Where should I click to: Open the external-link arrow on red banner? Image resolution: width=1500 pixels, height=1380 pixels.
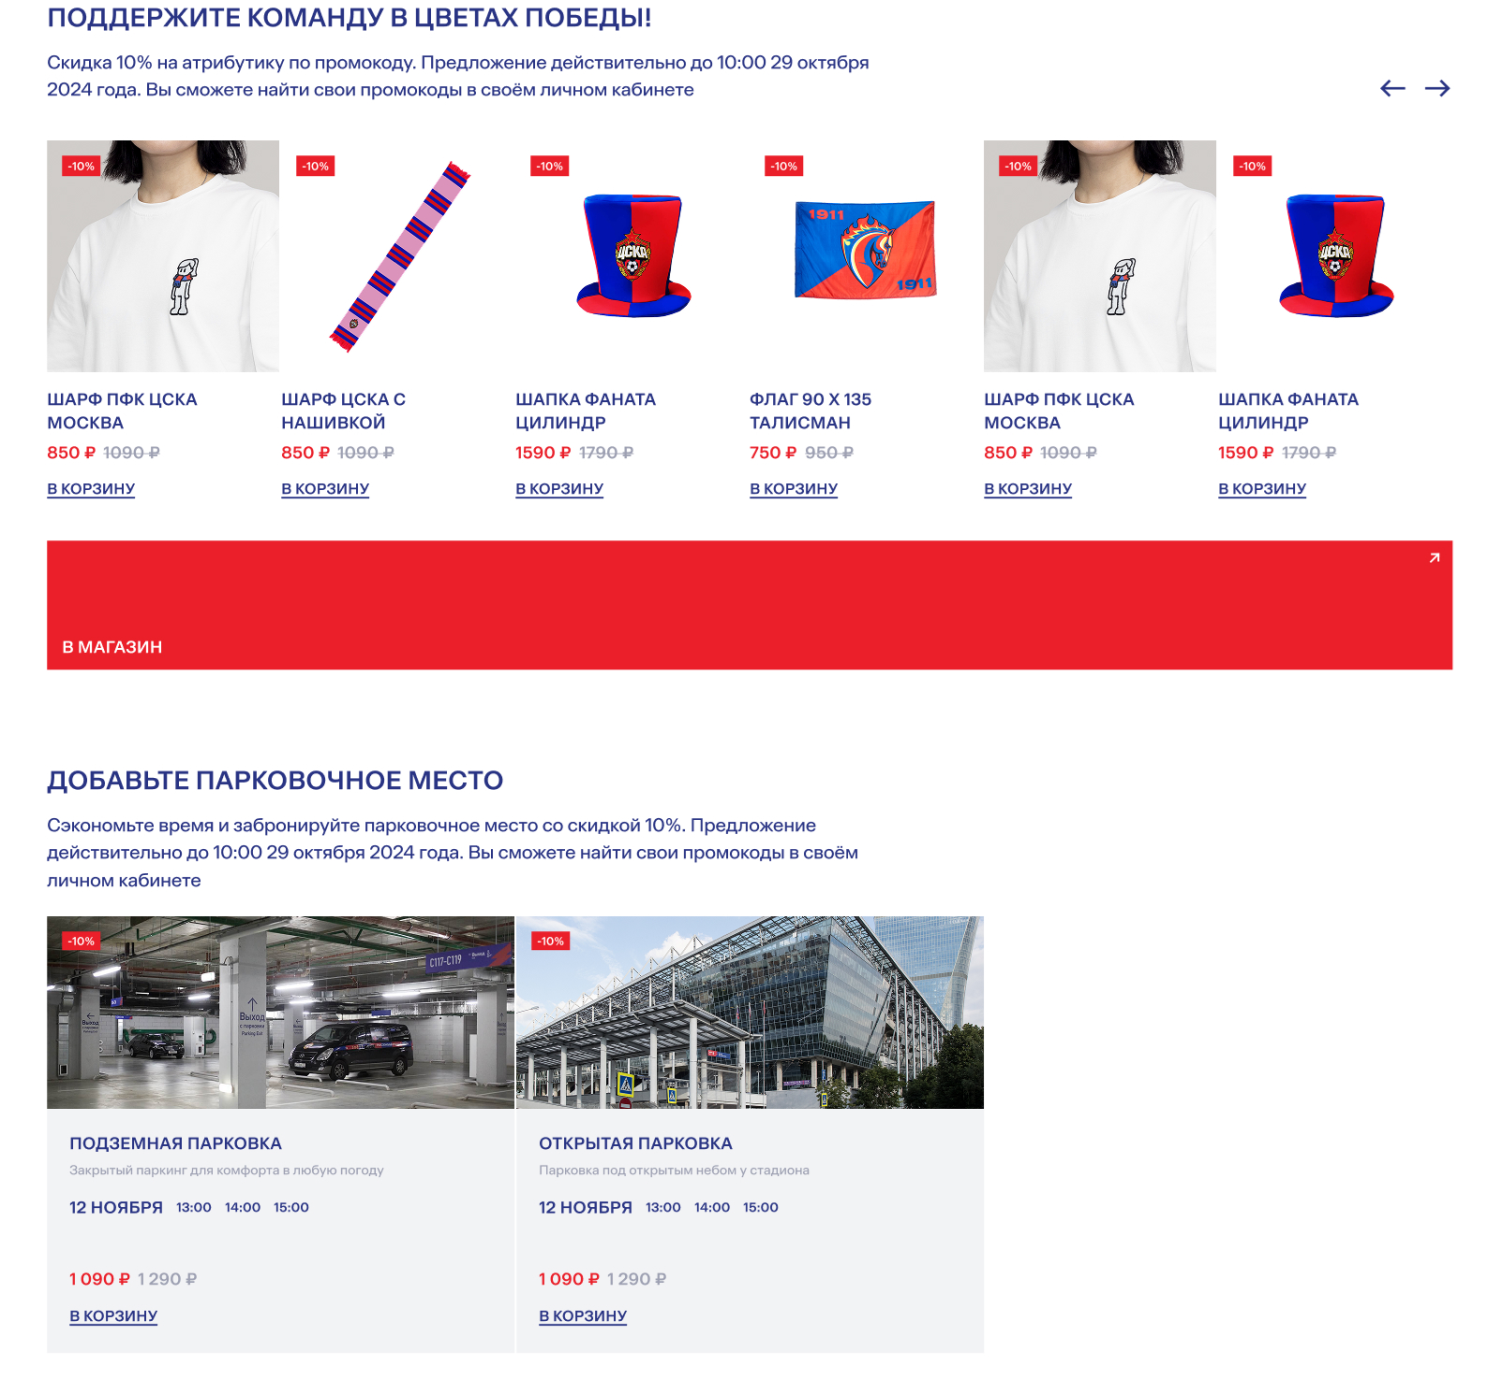click(x=1434, y=558)
